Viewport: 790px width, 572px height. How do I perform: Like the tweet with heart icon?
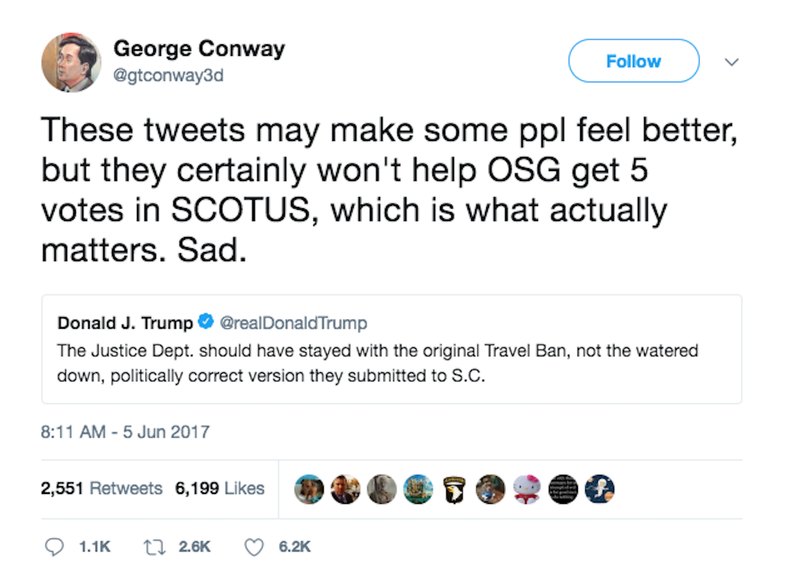pos(254,547)
